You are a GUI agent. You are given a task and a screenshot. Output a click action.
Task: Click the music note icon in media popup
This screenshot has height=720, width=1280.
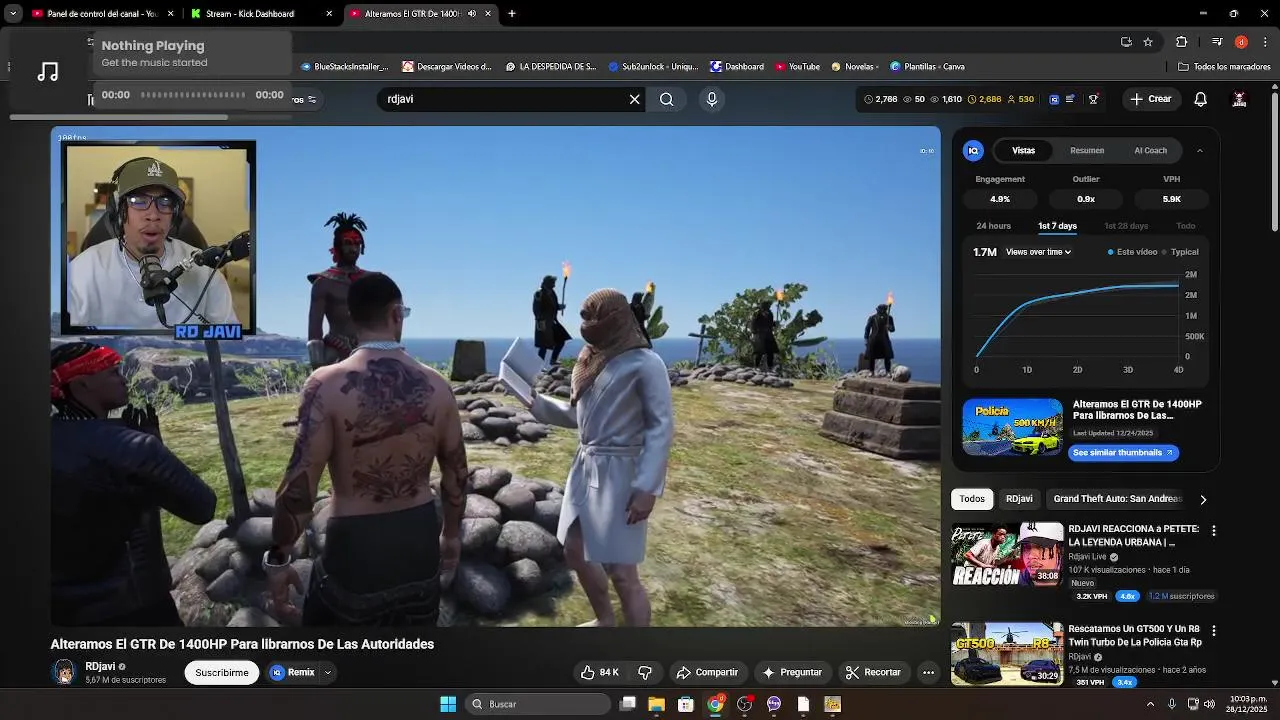47,72
